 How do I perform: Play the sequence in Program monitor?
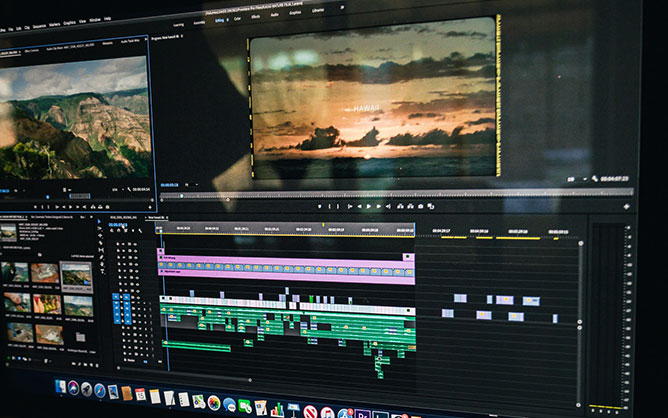[369, 206]
